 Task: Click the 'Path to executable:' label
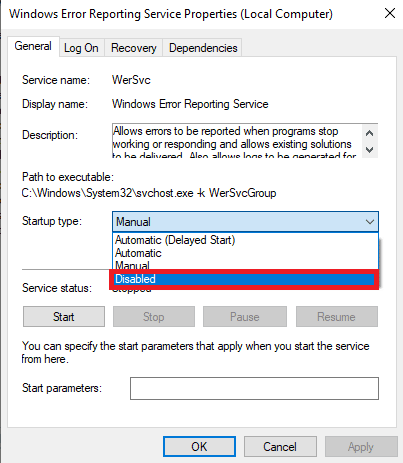coord(68,177)
